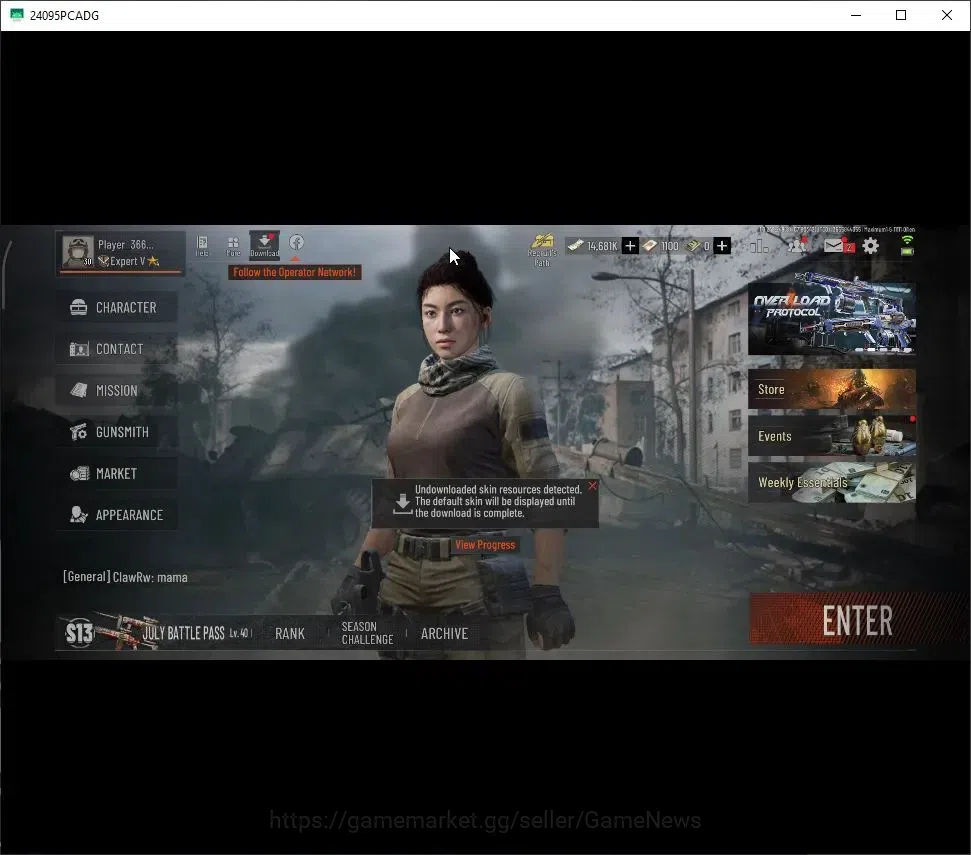Open the leaderboard bars icon

click(x=759, y=246)
